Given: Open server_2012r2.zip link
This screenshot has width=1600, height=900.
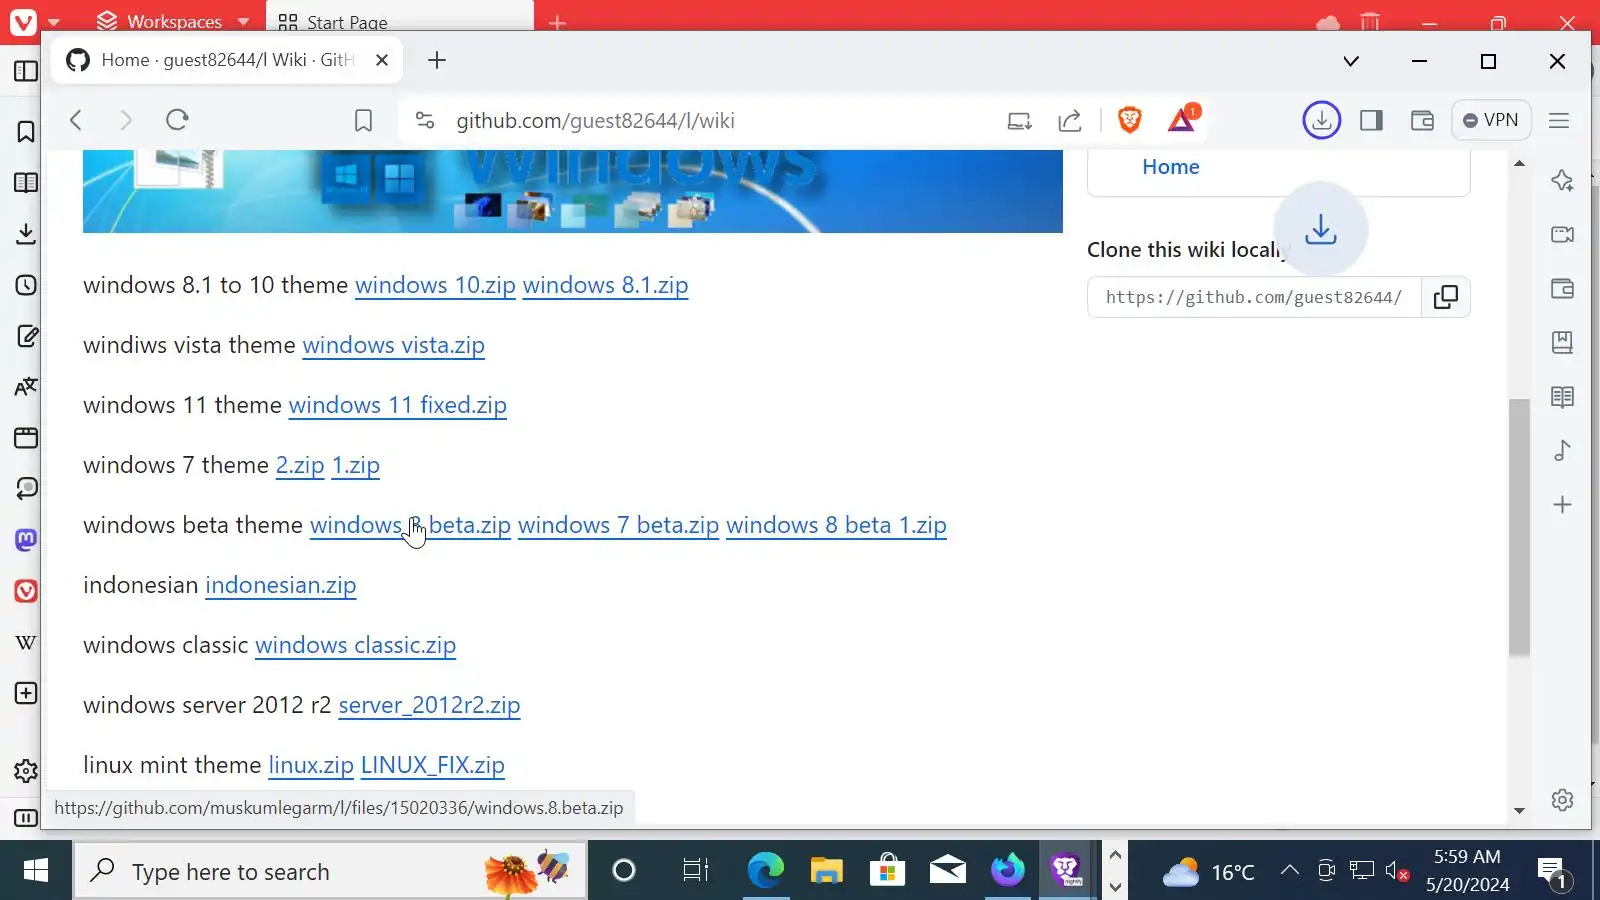Looking at the screenshot, I should pyautogui.click(x=429, y=705).
